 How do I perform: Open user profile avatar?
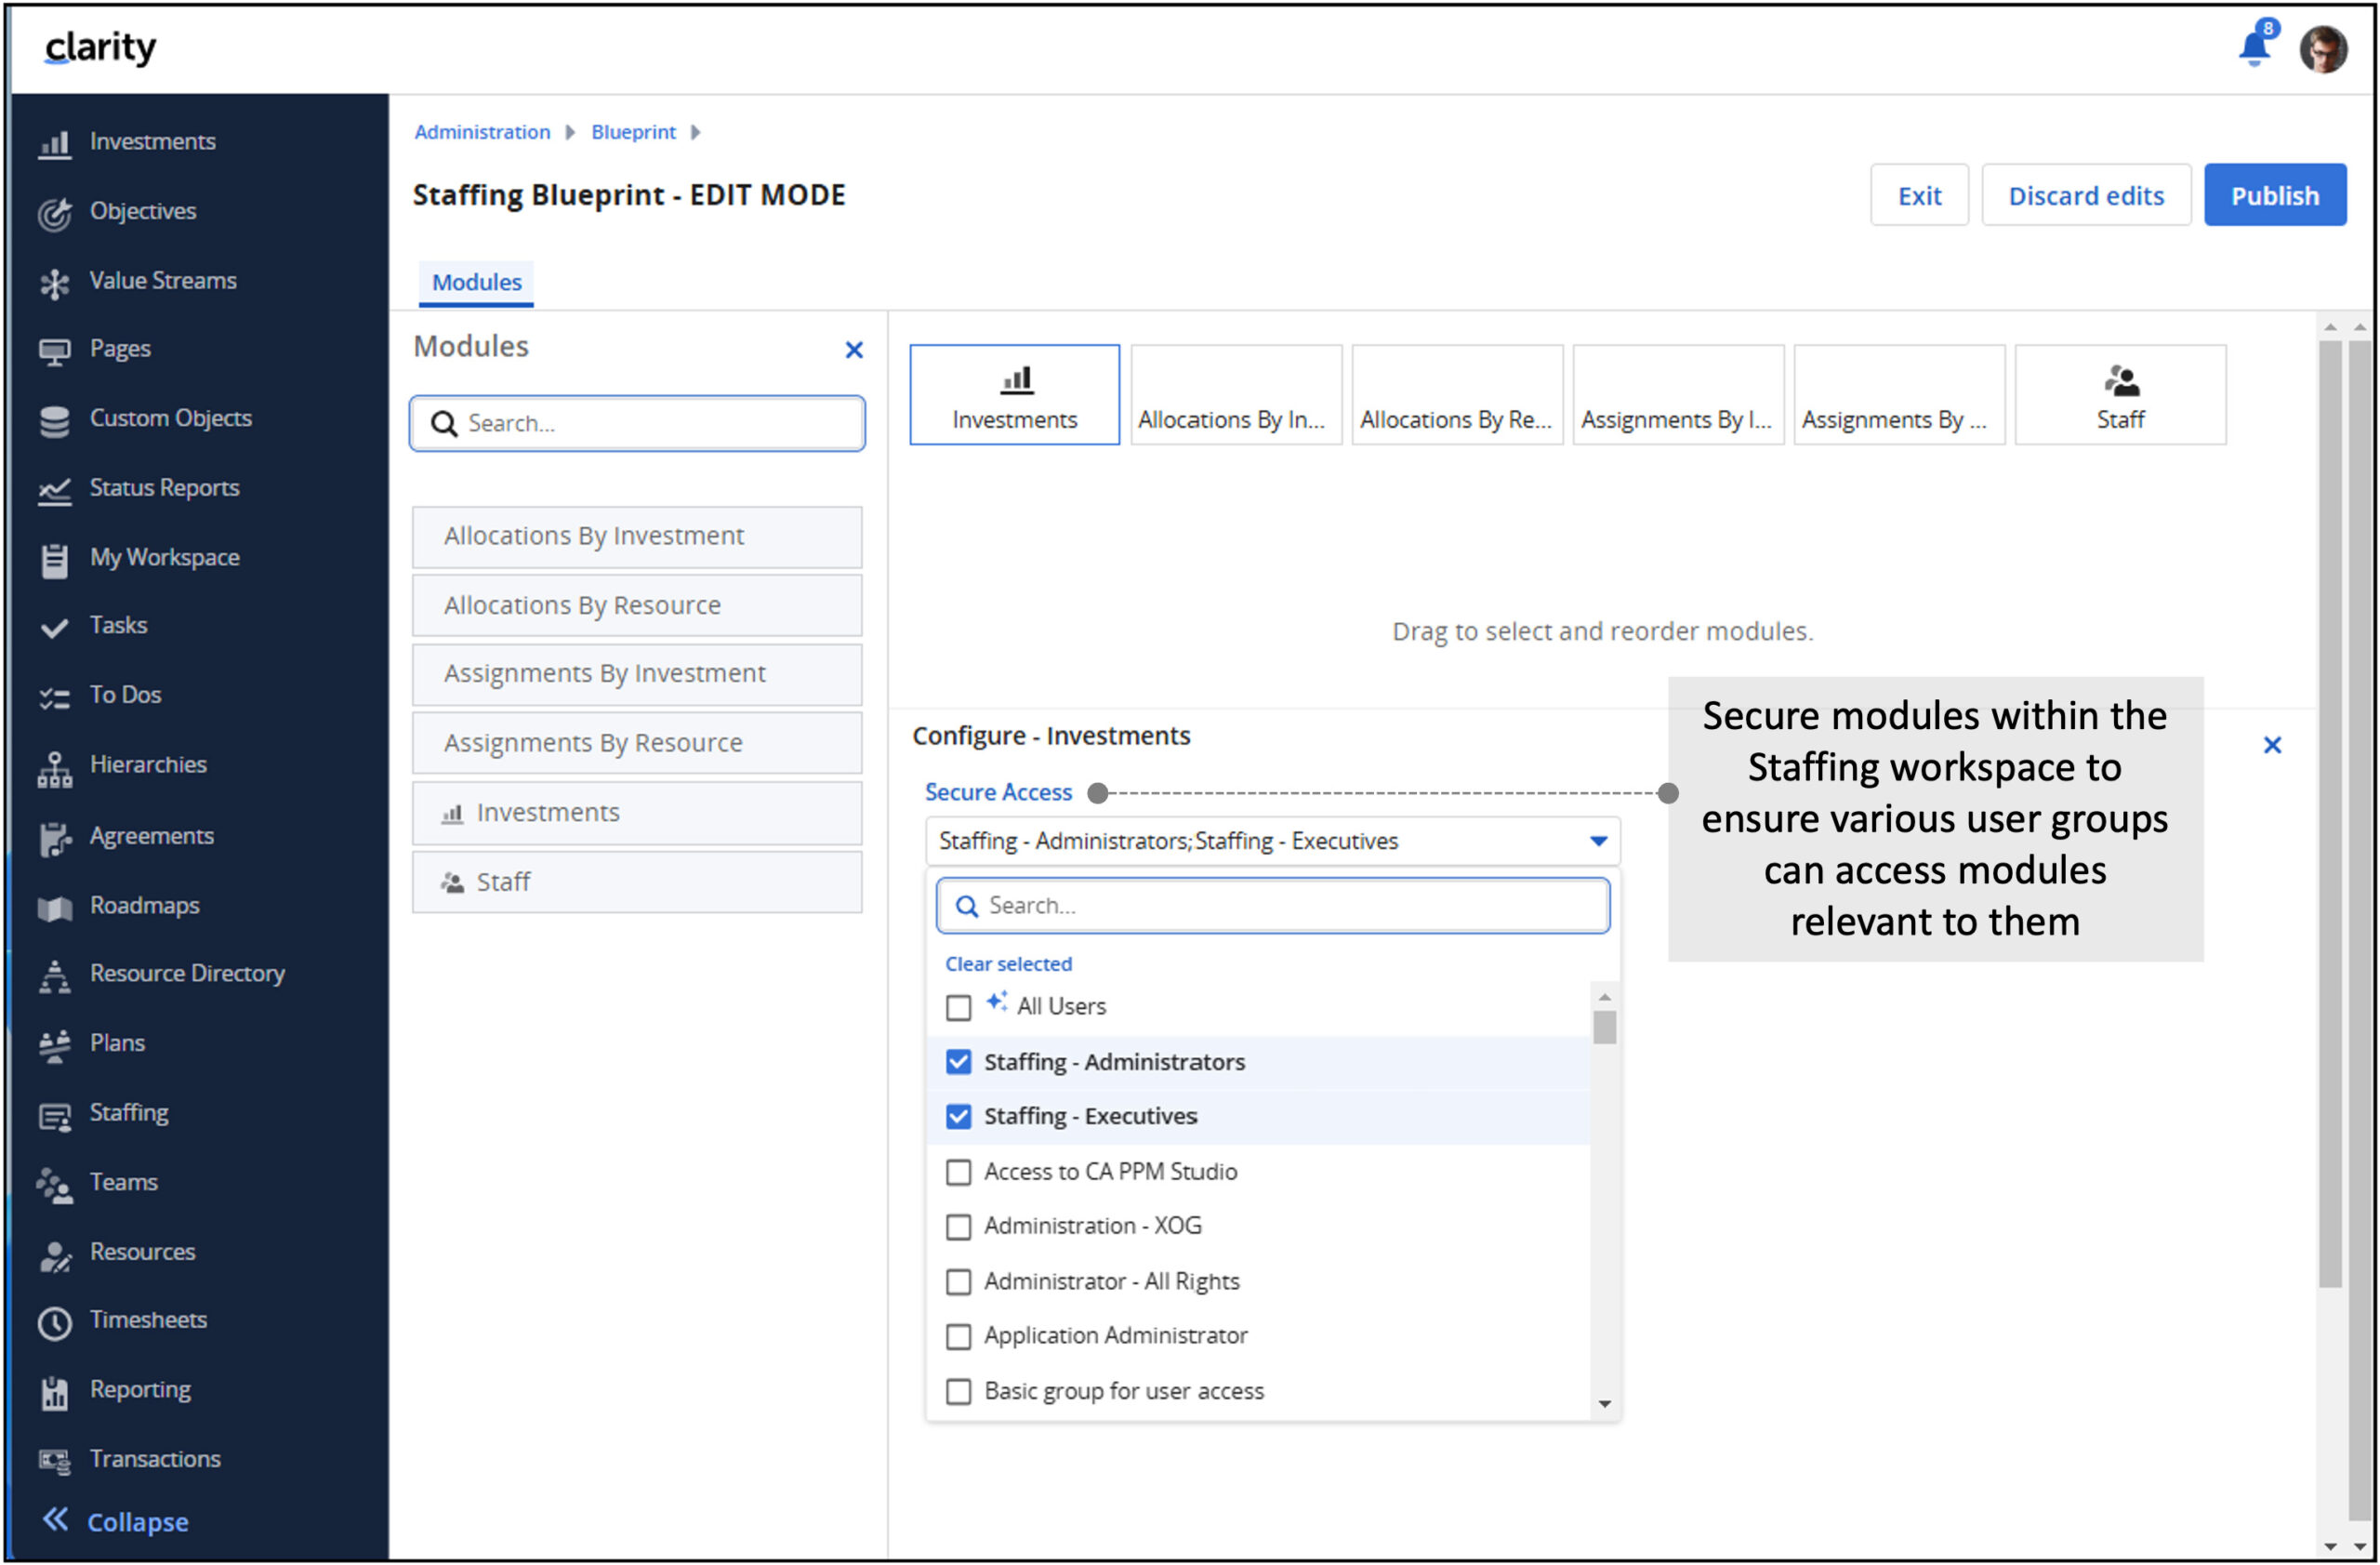pos(2323,48)
